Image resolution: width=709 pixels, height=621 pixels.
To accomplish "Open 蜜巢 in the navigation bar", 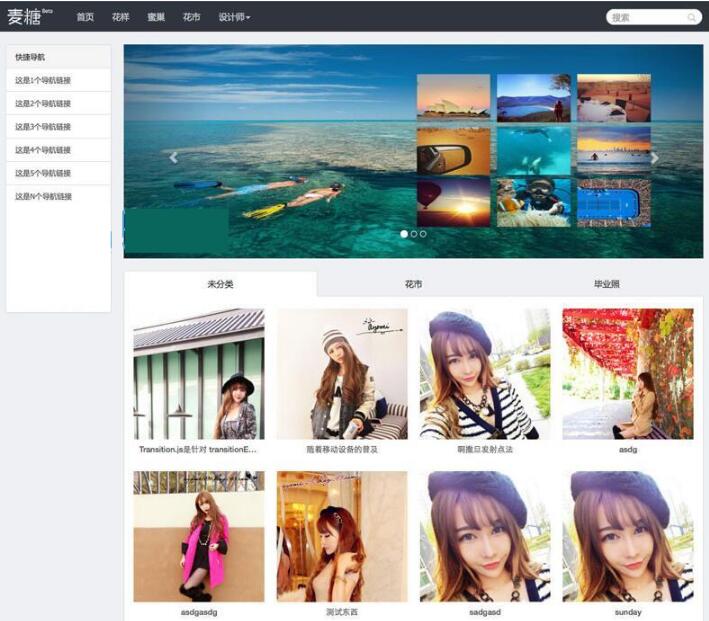I will coord(156,17).
